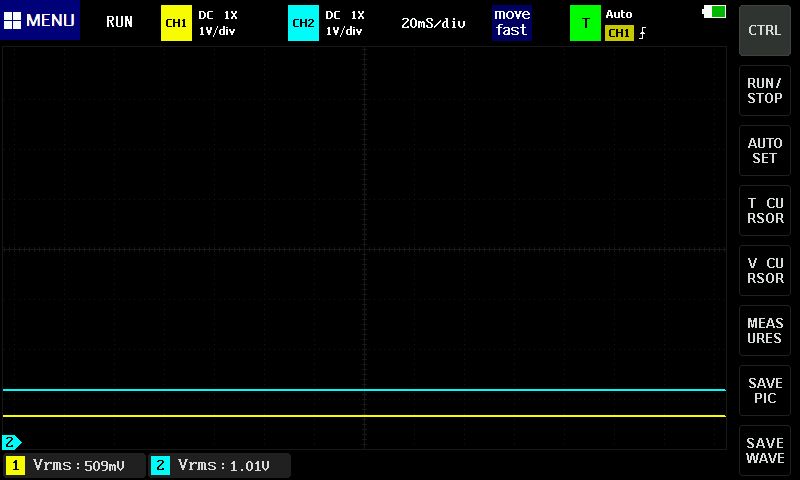Screen dimensions: 800x480
Task: Open the 20mS/div timebase setting
Action: tap(433, 22)
